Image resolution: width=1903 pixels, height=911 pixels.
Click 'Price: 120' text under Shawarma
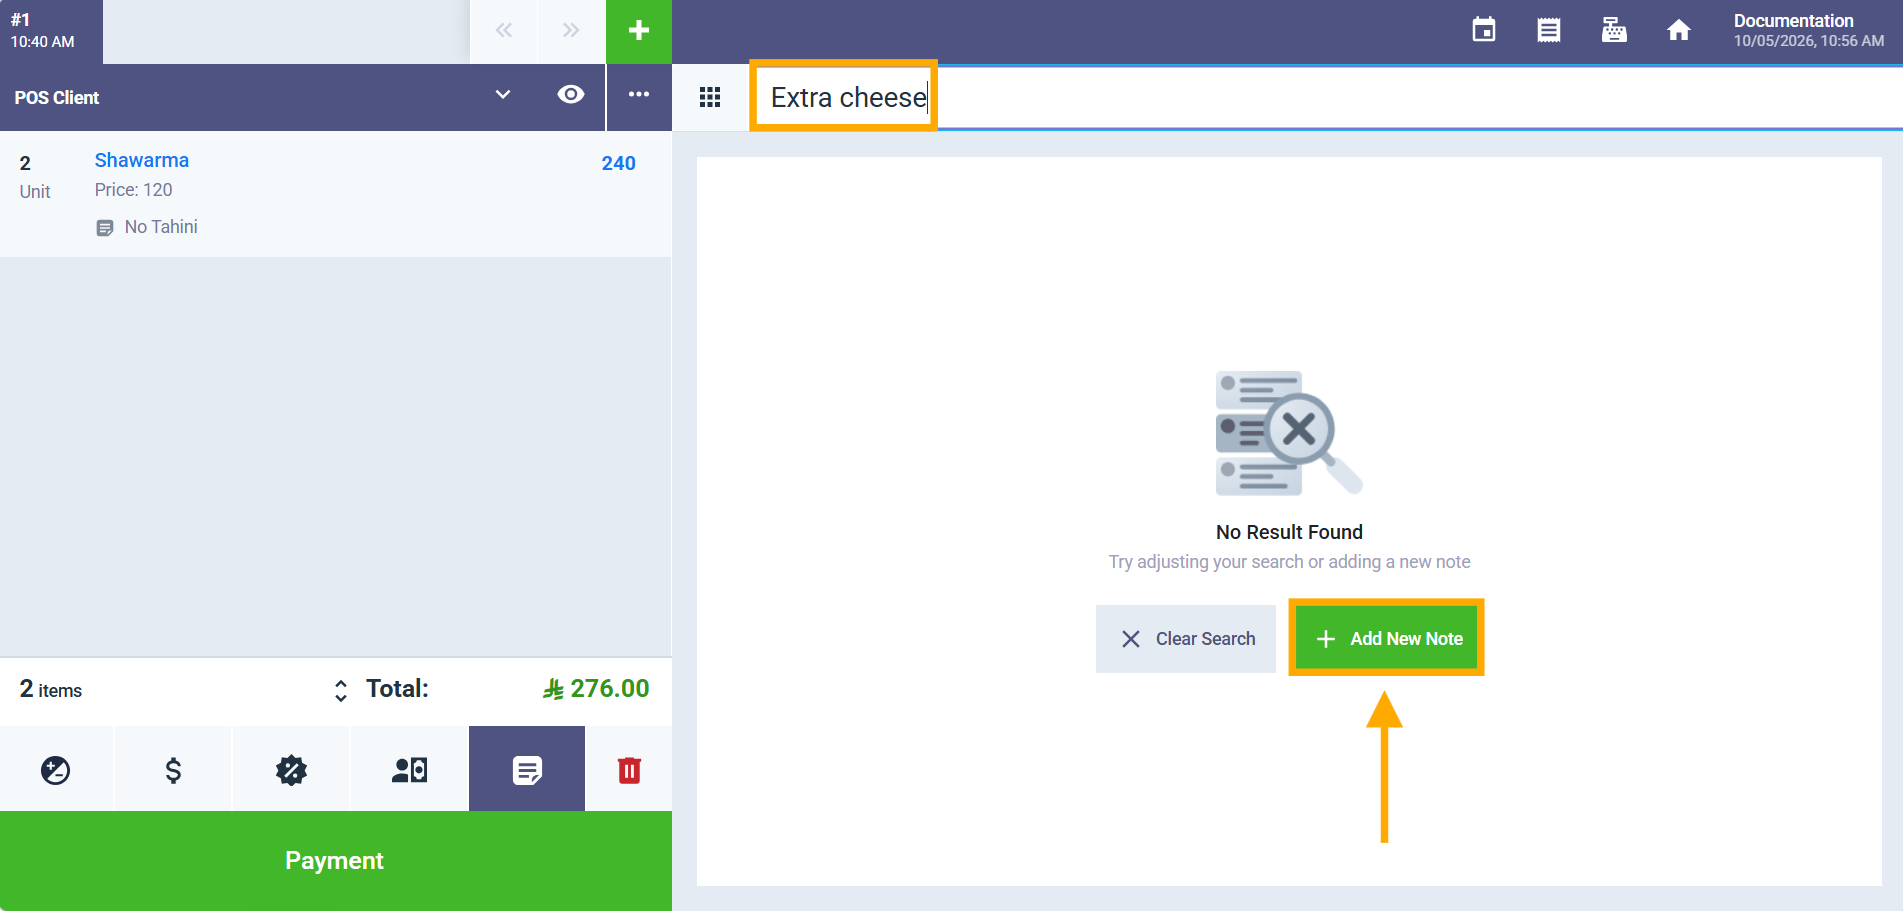click(134, 190)
